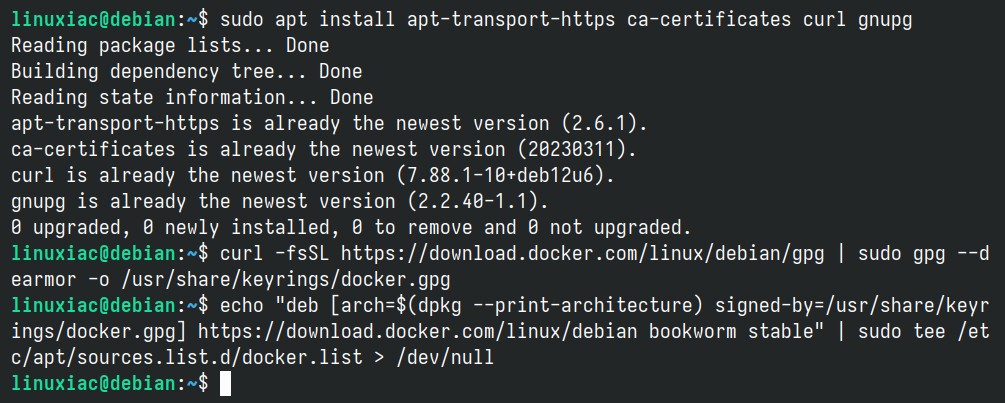Image resolution: width=1005 pixels, height=403 pixels.
Task: Click the '0 upgraded, 0 newly installed' summary line
Action: coord(351,227)
